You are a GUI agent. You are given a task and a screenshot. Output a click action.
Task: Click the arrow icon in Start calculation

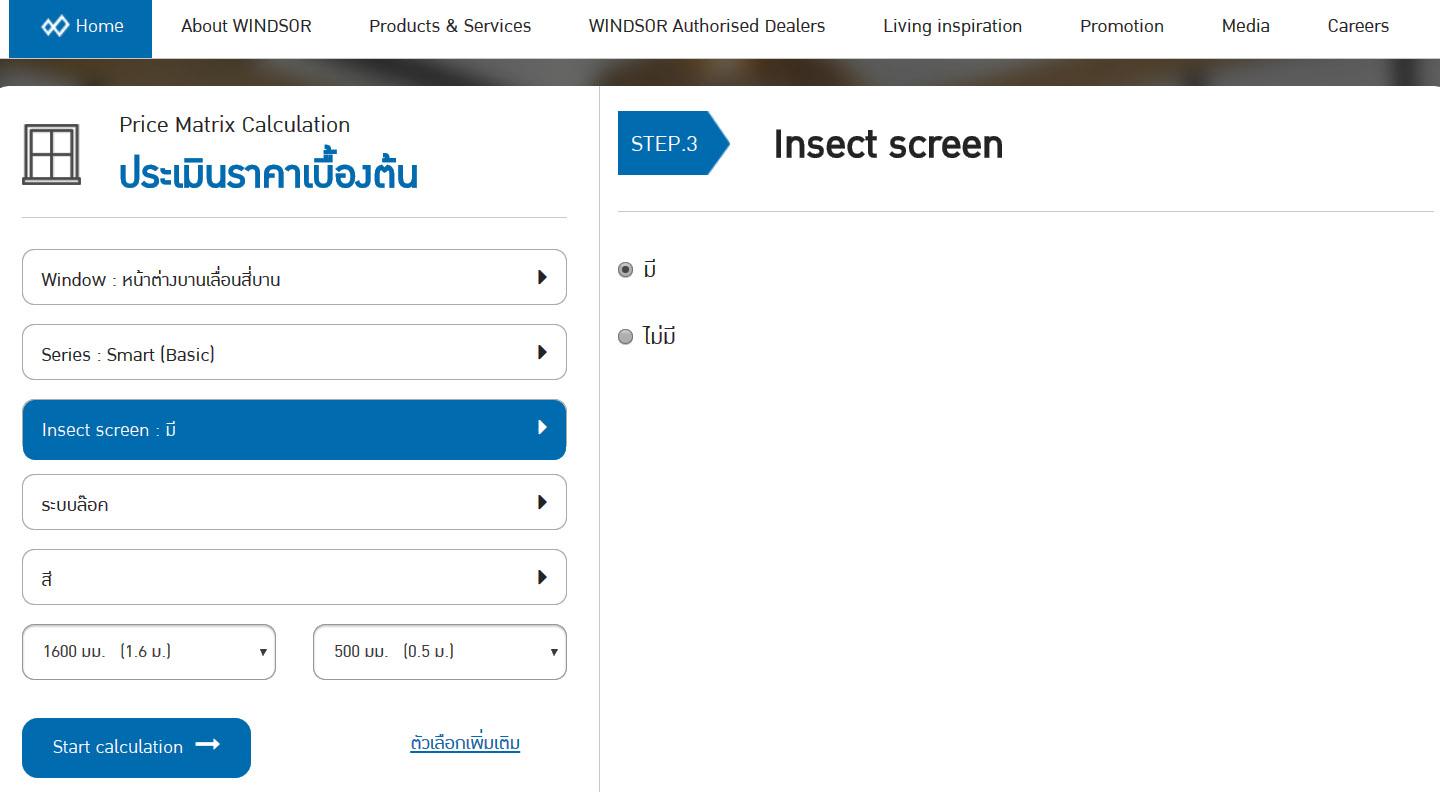(x=207, y=745)
